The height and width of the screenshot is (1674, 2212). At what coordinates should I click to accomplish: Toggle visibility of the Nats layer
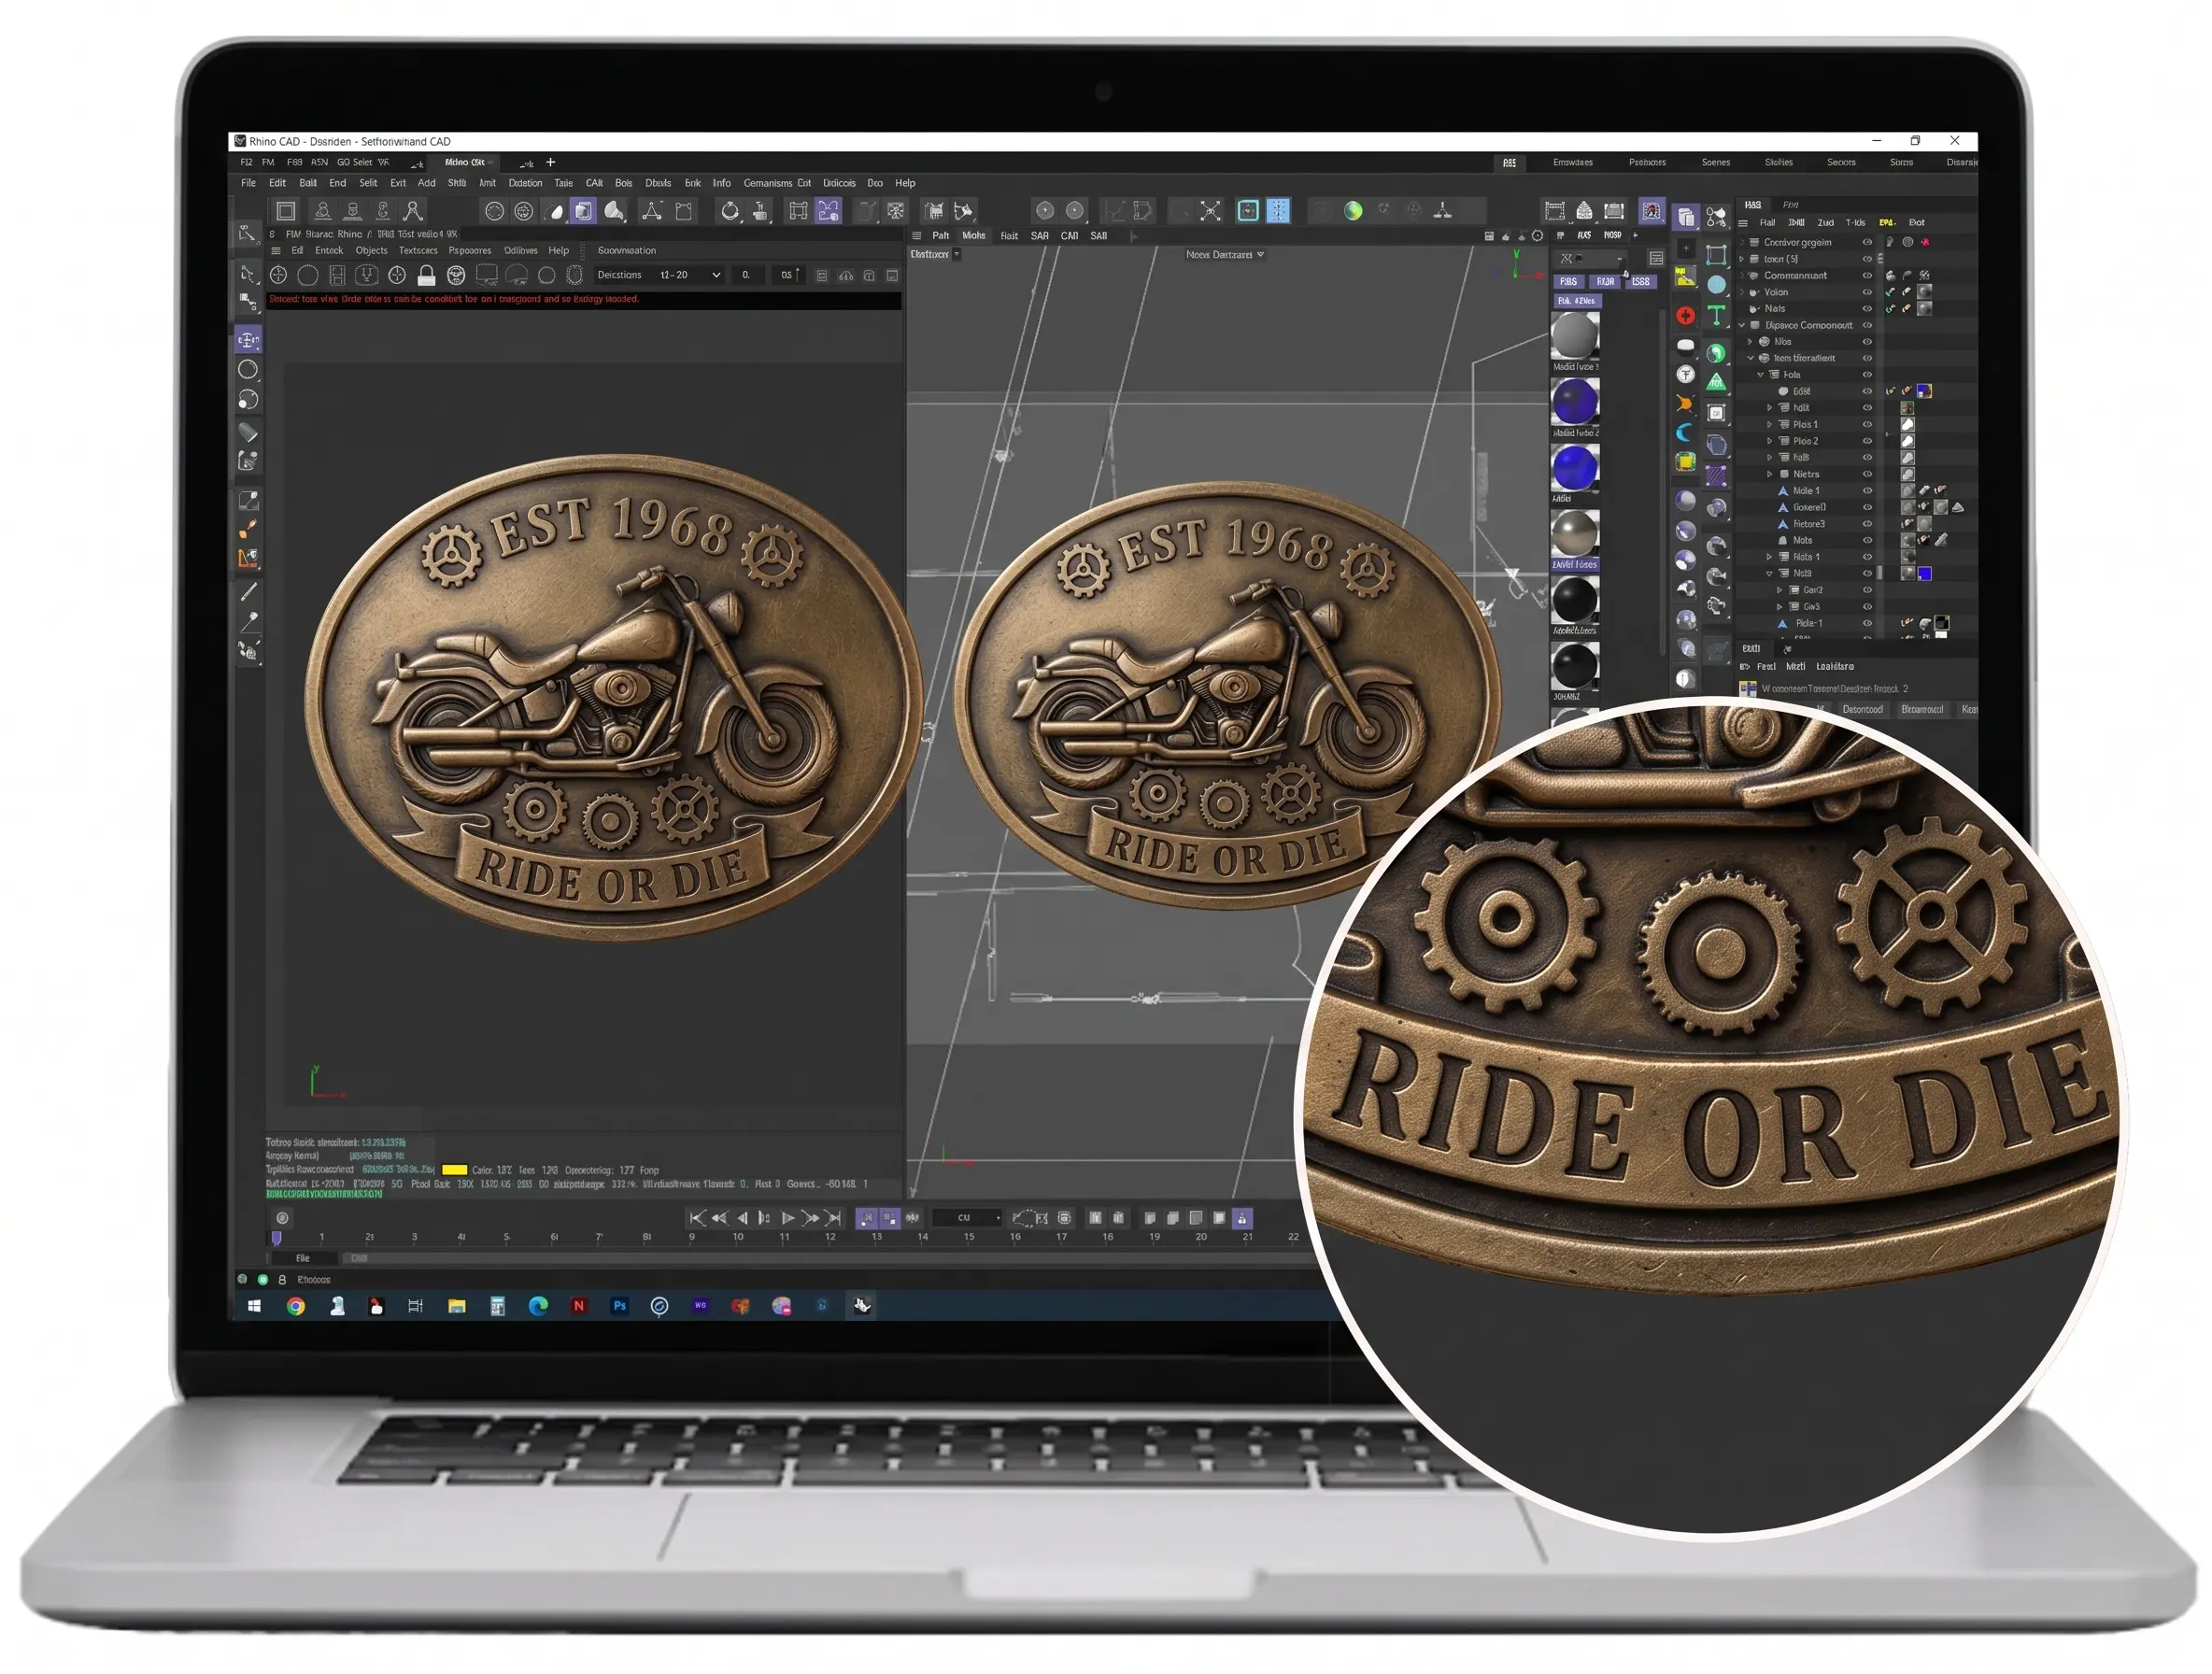[1867, 309]
